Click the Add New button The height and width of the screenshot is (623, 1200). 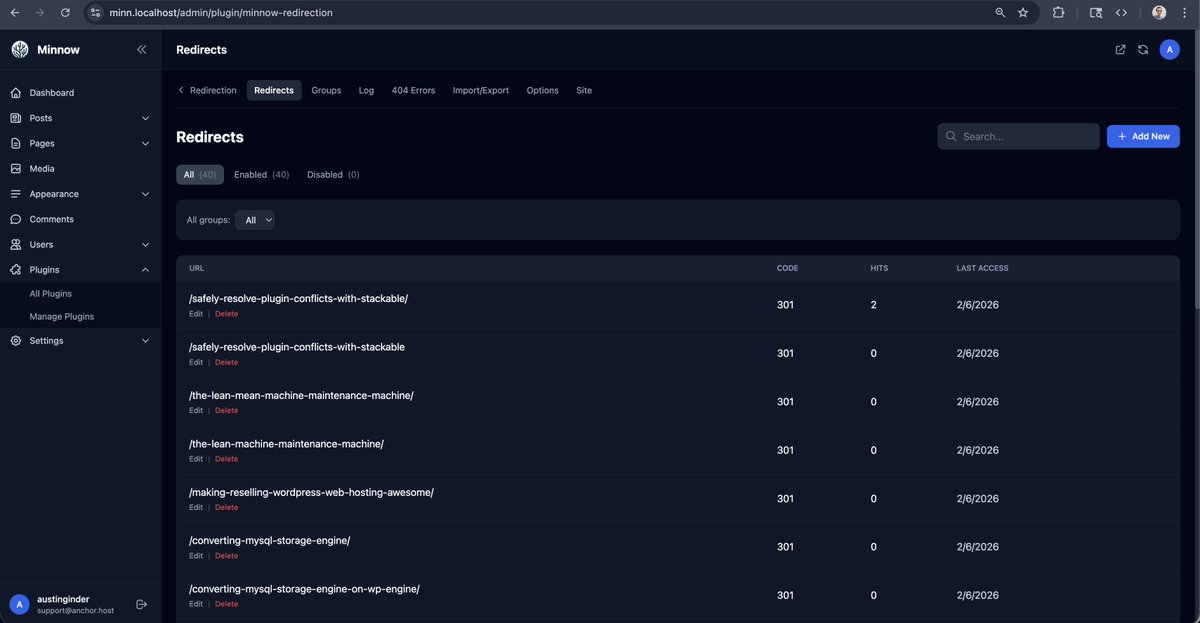point(1143,136)
